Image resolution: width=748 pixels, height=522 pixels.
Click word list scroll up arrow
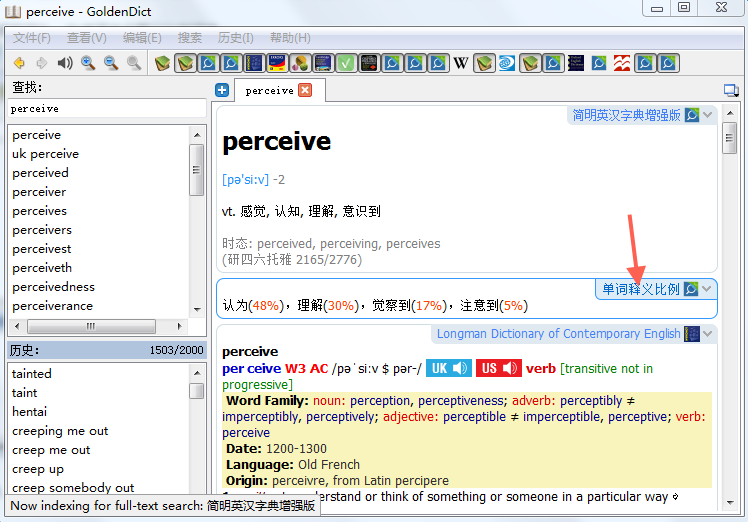pyautogui.click(x=197, y=135)
